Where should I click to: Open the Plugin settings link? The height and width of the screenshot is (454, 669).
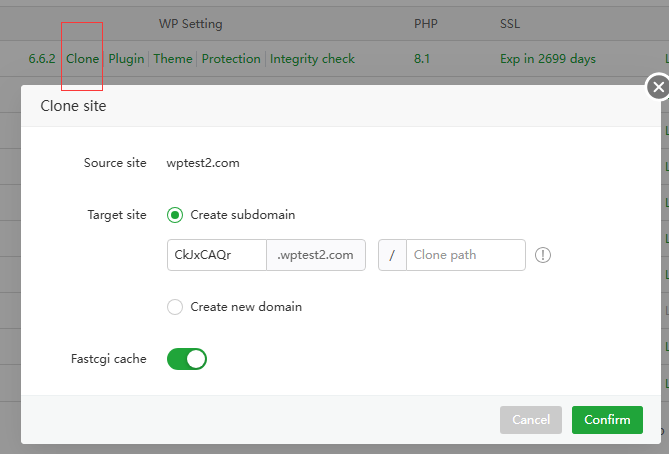coord(126,59)
